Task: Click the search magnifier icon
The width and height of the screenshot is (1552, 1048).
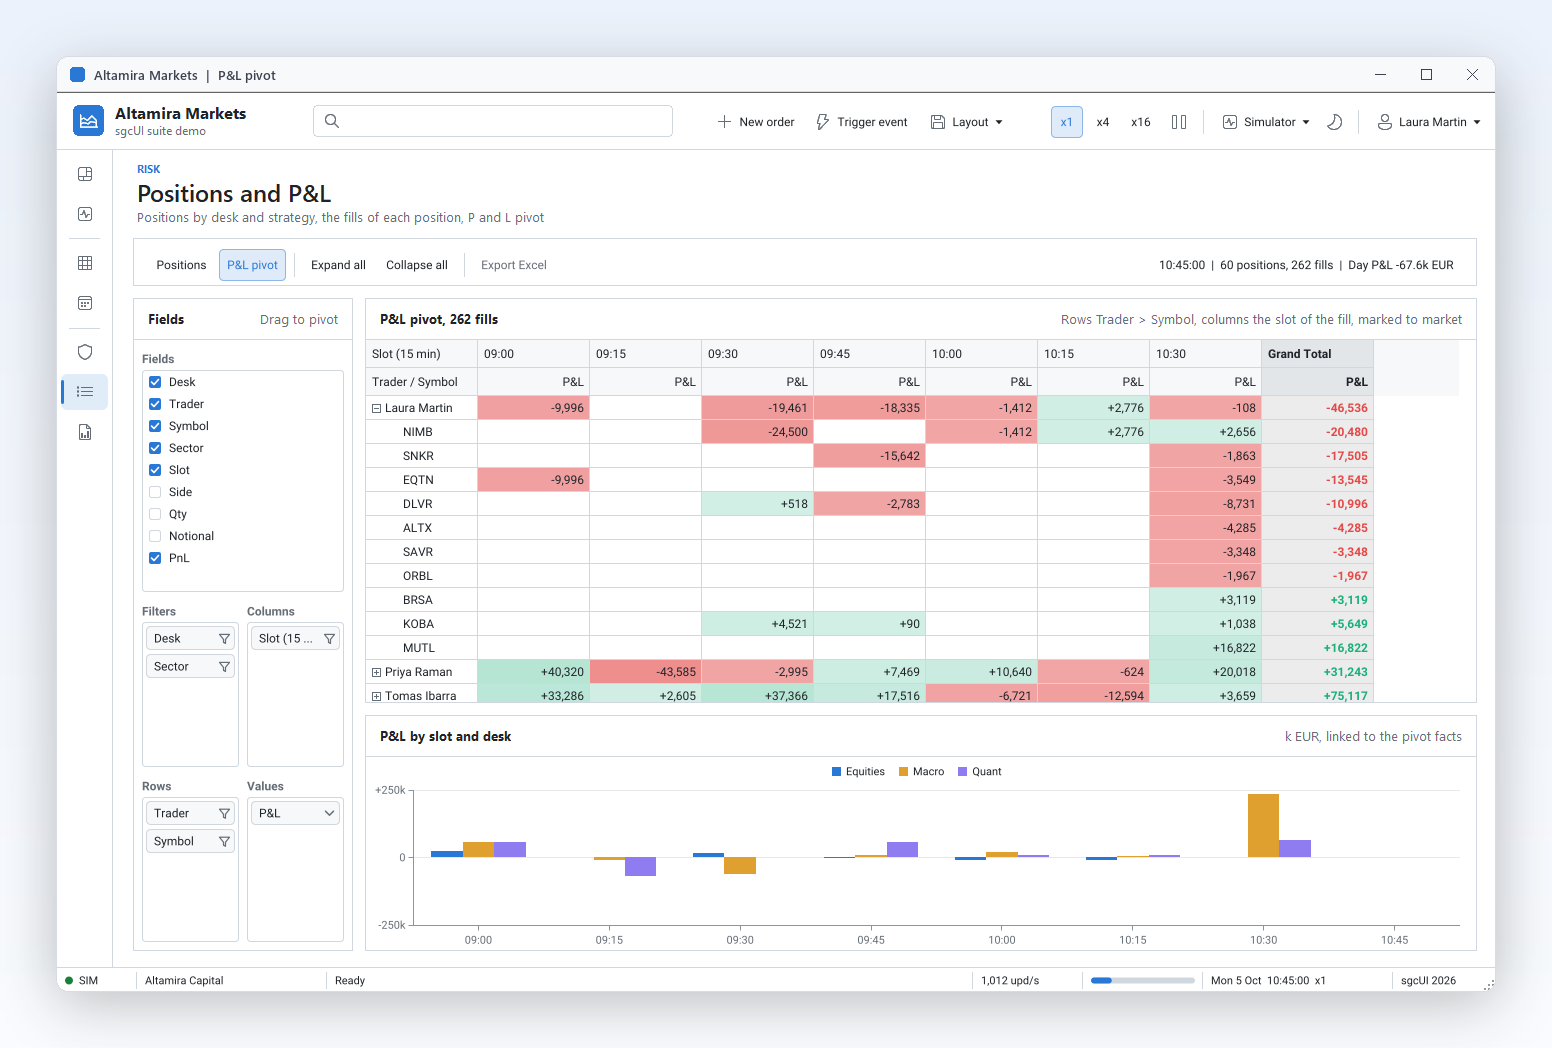Action: pyautogui.click(x=332, y=121)
